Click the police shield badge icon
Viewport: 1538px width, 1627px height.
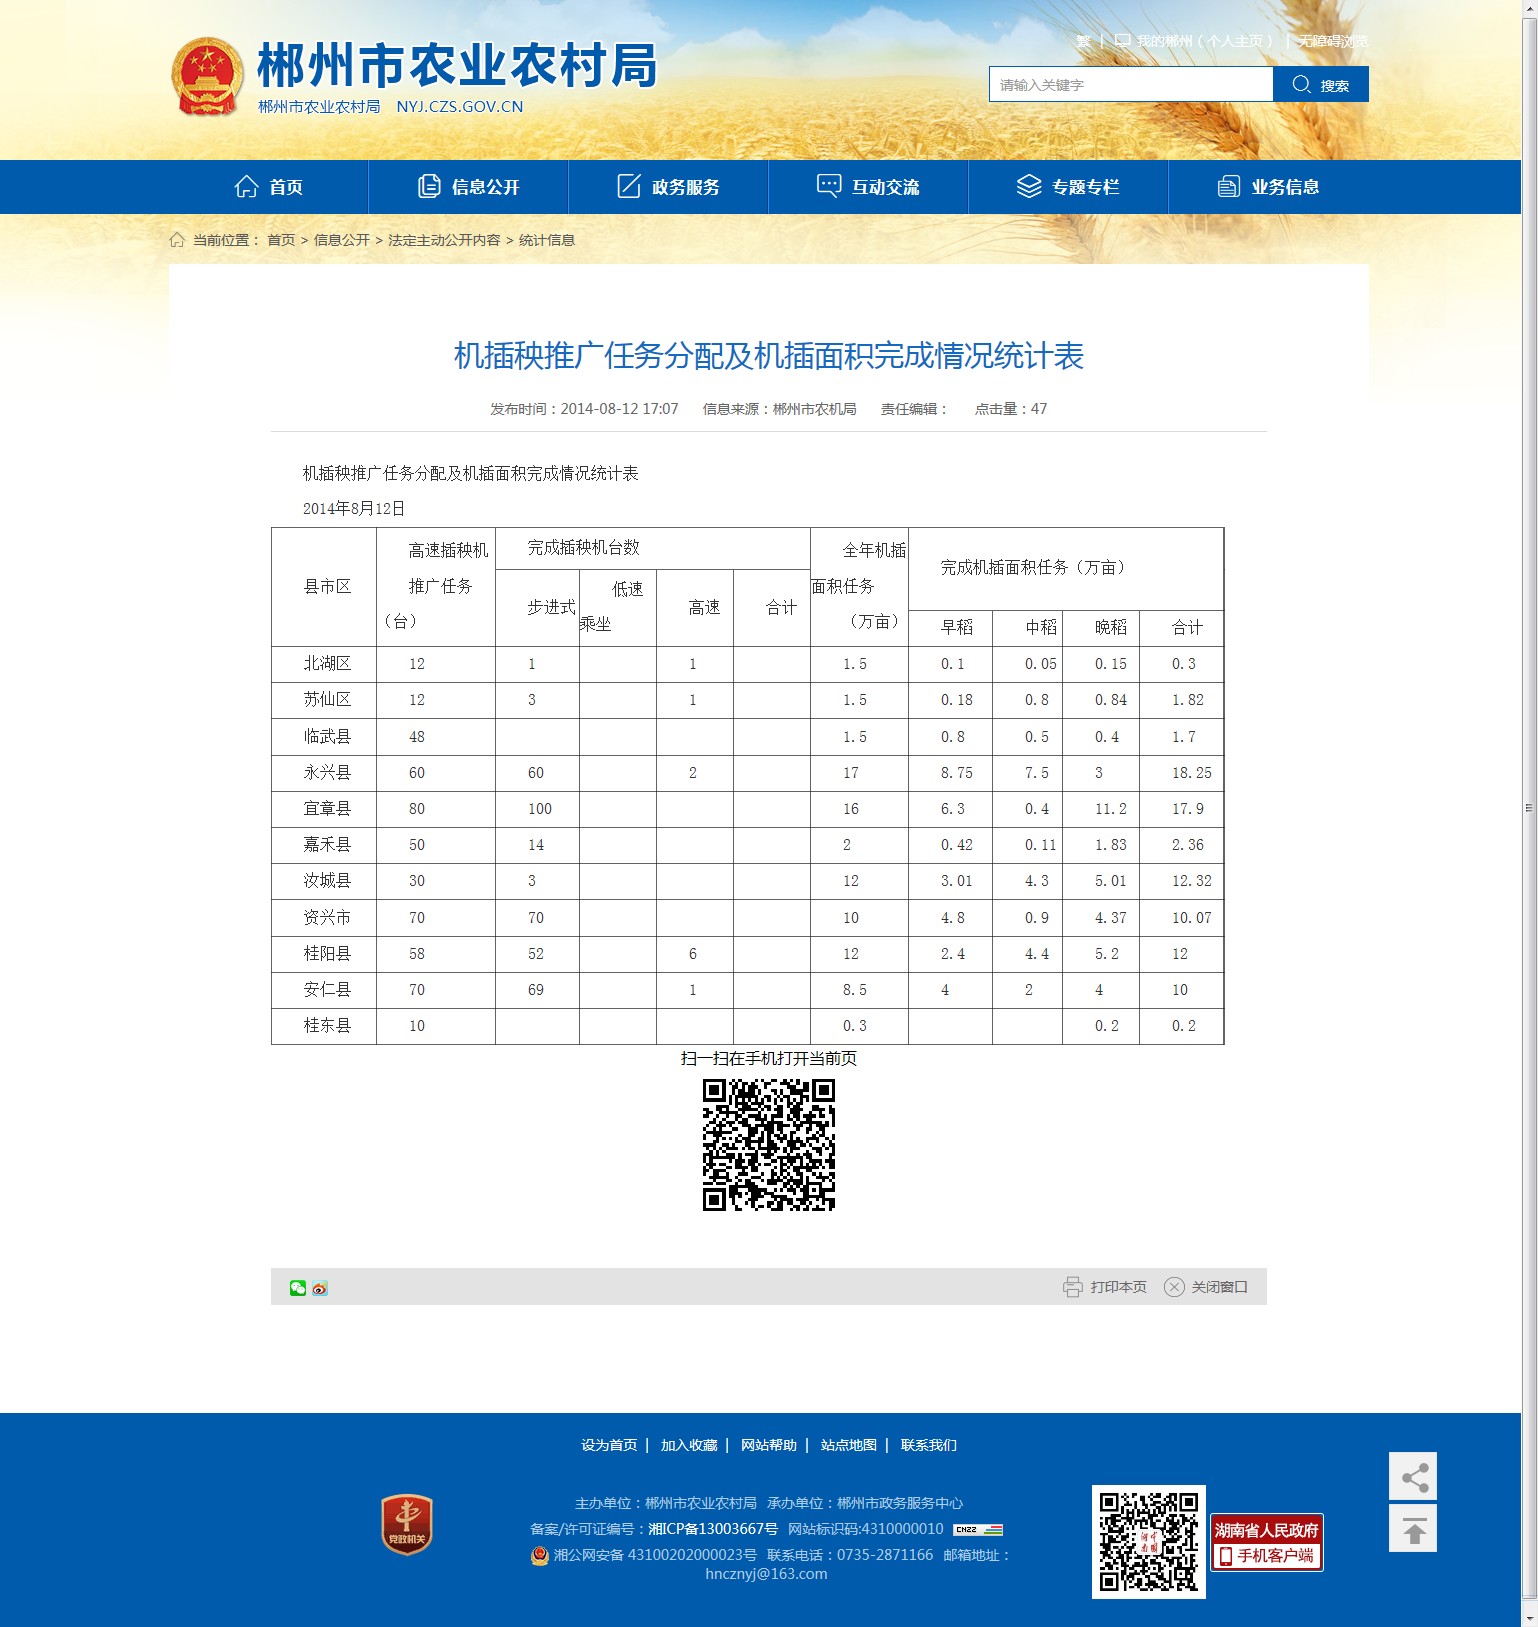pyautogui.click(x=540, y=1556)
